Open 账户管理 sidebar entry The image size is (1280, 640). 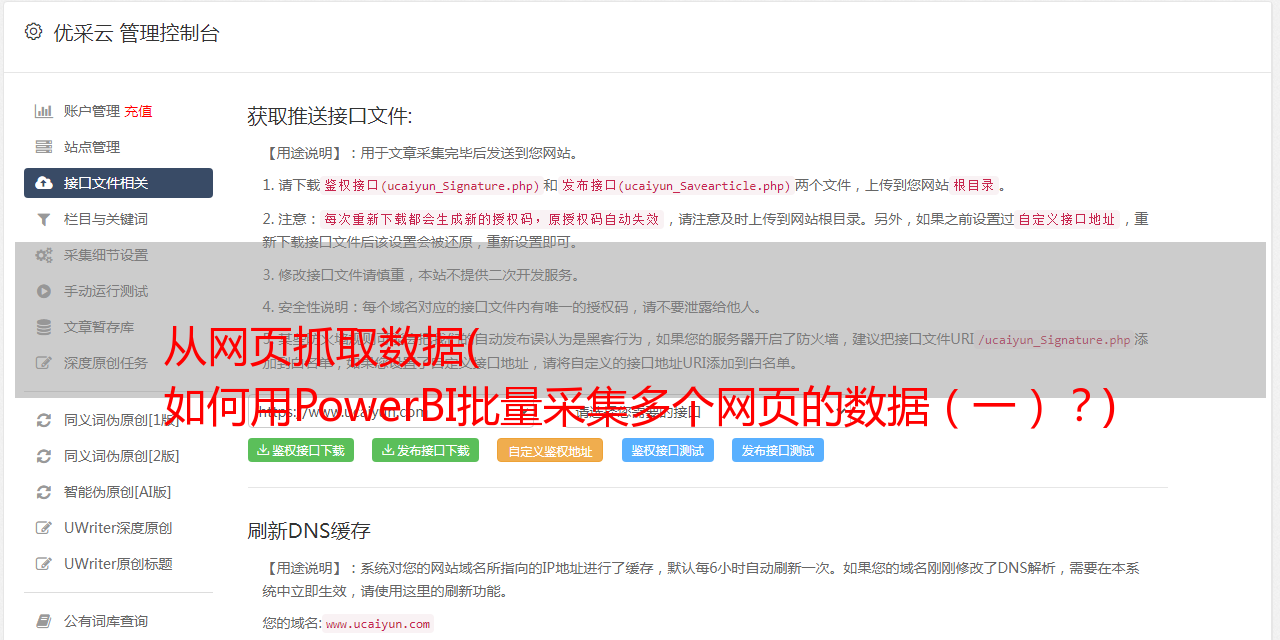(92, 111)
